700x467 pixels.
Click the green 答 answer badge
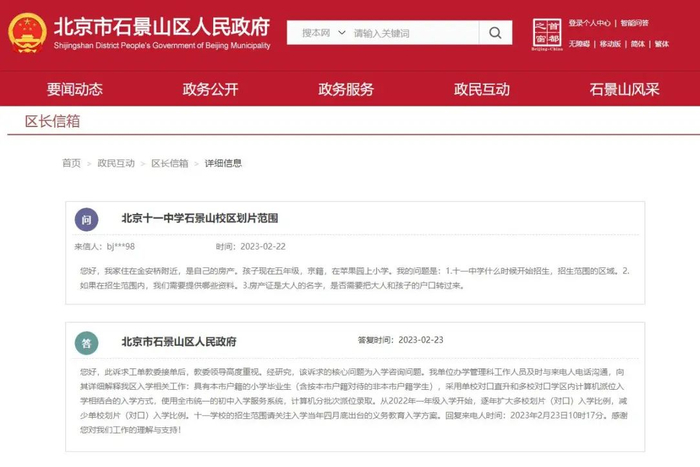pos(86,343)
